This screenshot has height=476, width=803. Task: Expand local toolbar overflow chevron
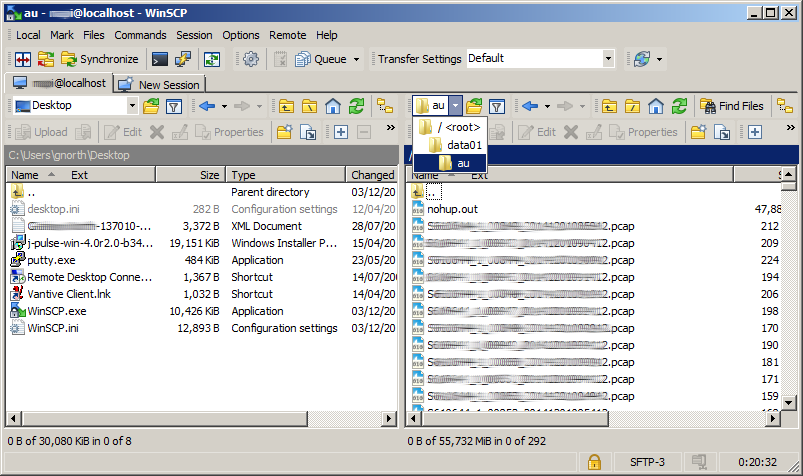tap(391, 127)
